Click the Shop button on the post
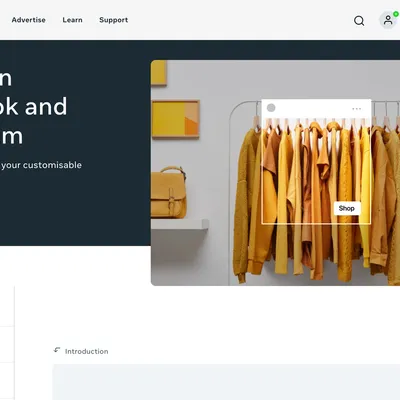The width and height of the screenshot is (400, 400). click(347, 208)
